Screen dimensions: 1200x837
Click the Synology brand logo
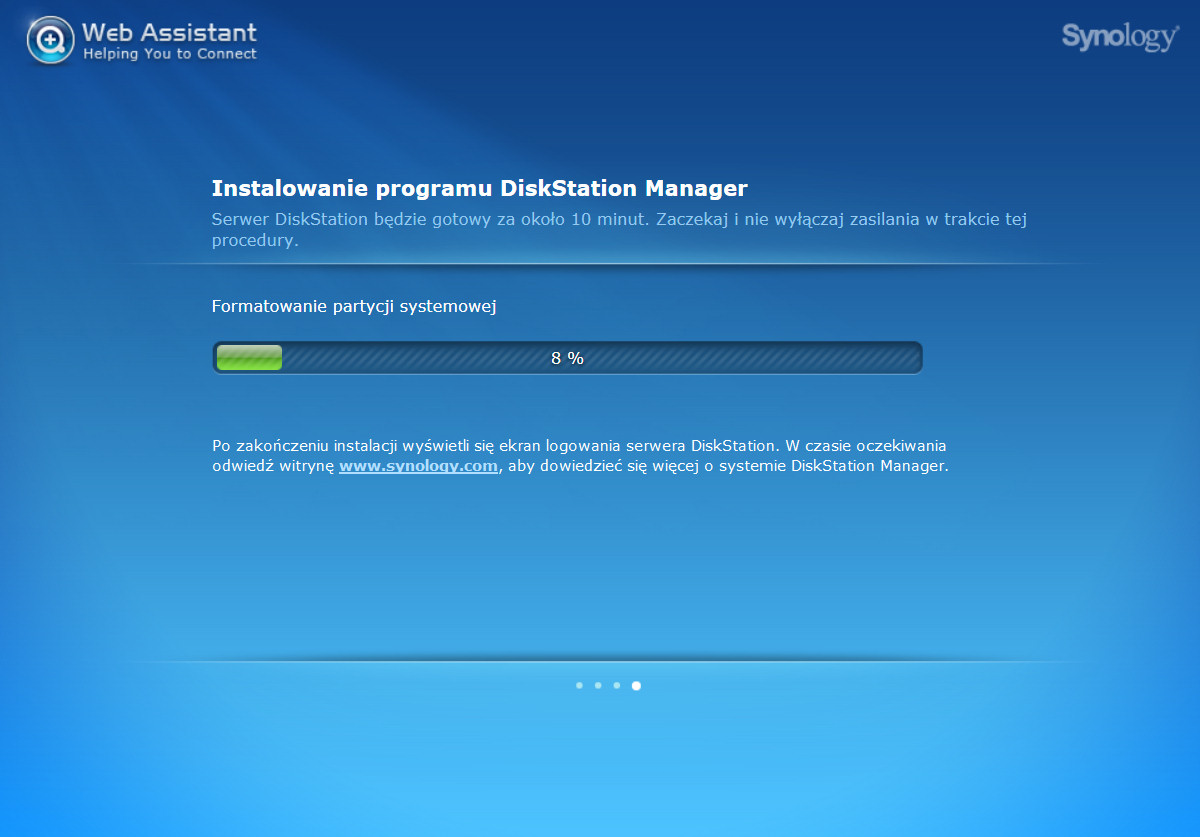pos(1120,37)
